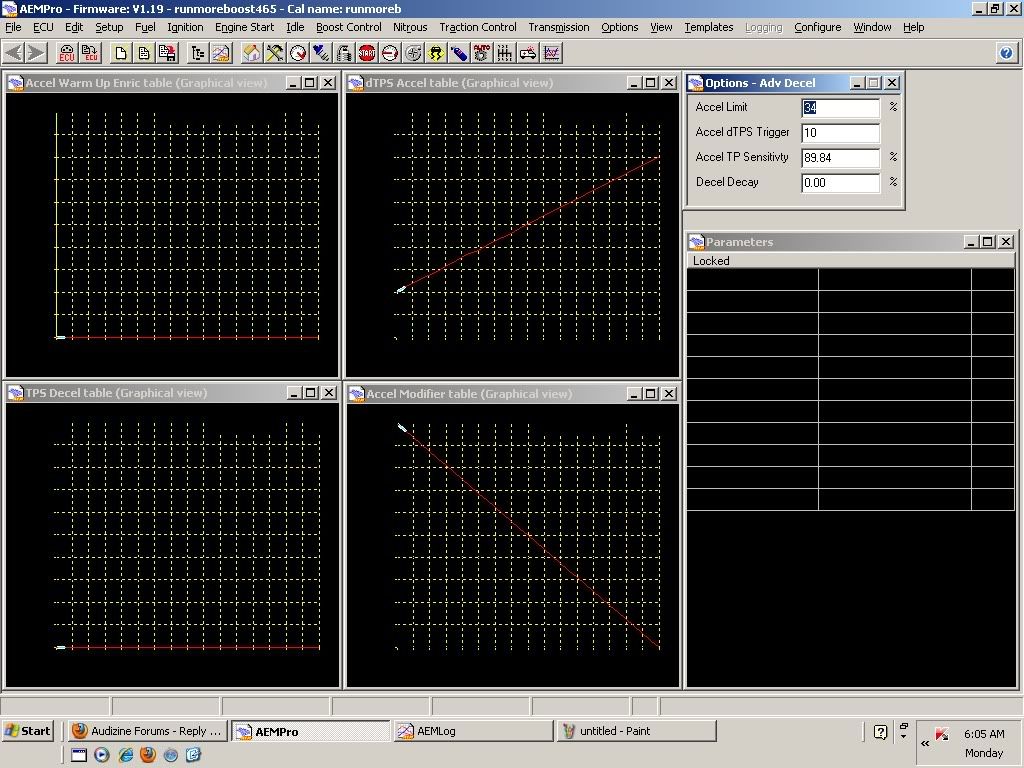Open the File menu
The width and height of the screenshot is (1024, 768).
point(13,27)
